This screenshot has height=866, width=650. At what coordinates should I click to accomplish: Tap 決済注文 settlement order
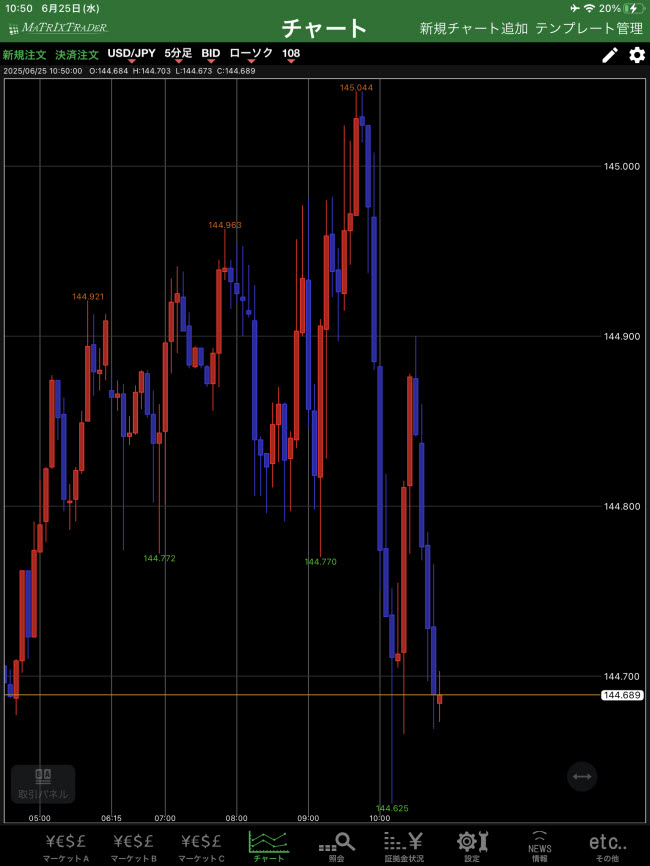(x=77, y=55)
